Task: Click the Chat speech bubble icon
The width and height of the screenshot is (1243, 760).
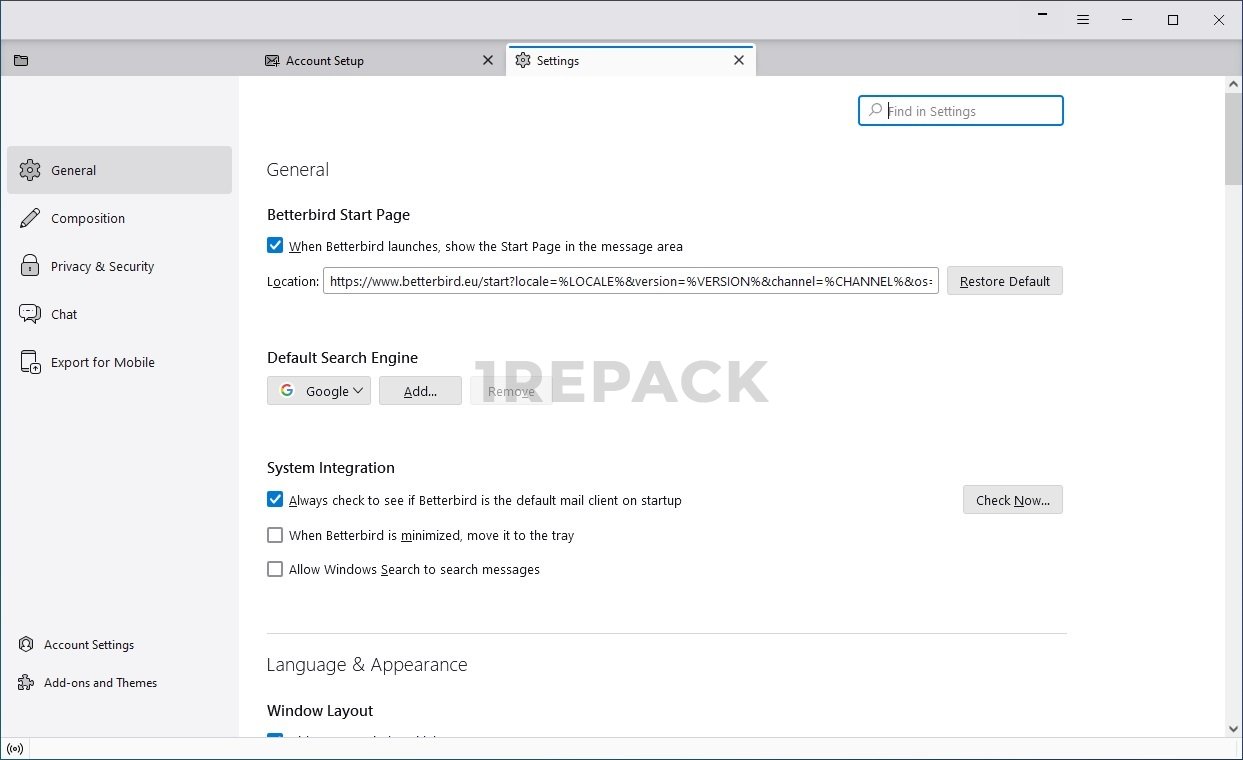Action: (x=30, y=314)
